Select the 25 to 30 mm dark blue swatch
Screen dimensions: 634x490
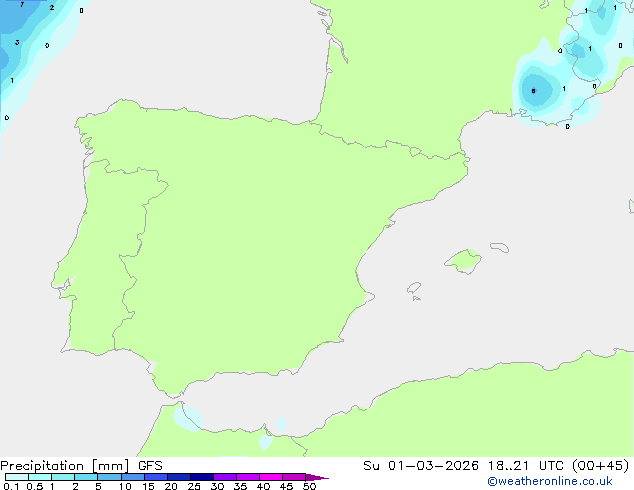(x=202, y=477)
